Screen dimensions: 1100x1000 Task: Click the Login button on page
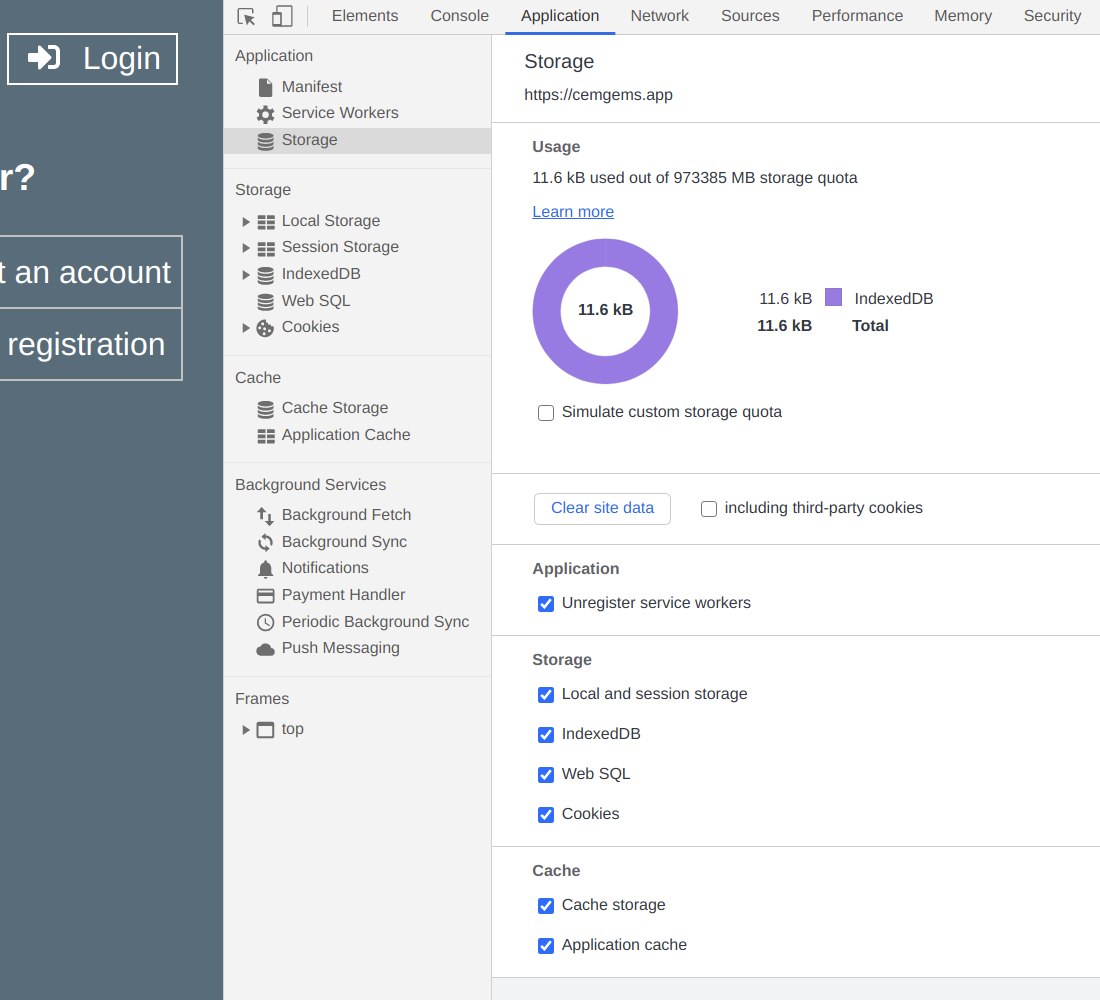[93, 59]
